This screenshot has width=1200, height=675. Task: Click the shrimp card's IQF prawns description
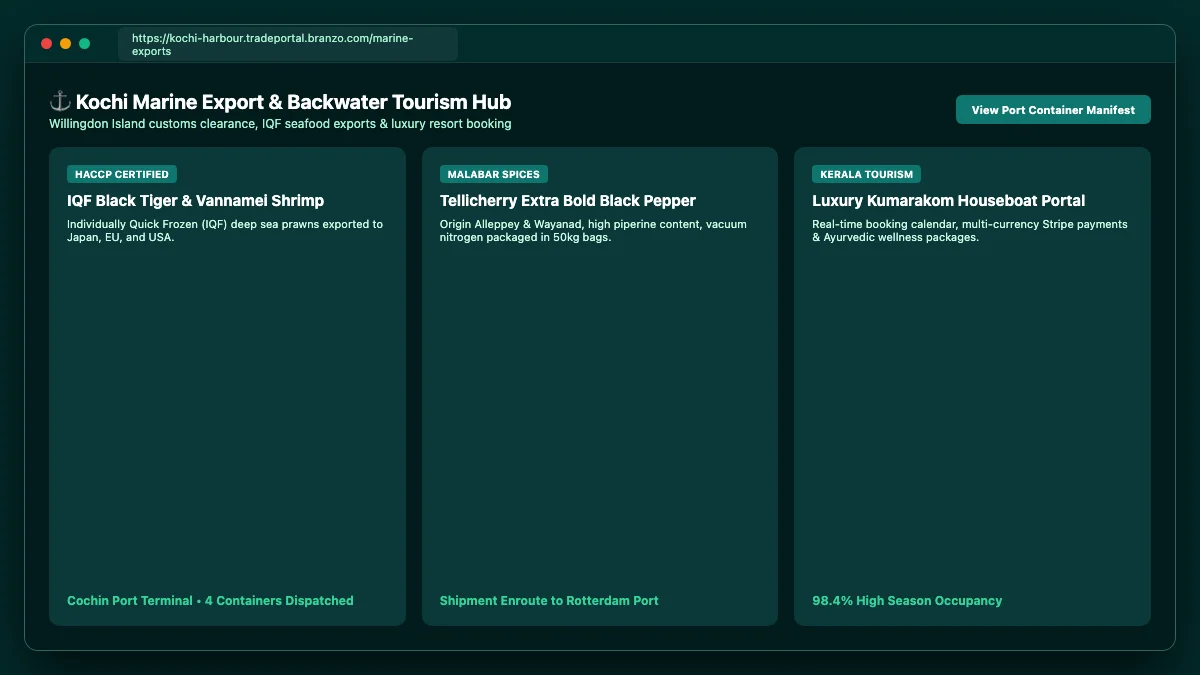[225, 231]
